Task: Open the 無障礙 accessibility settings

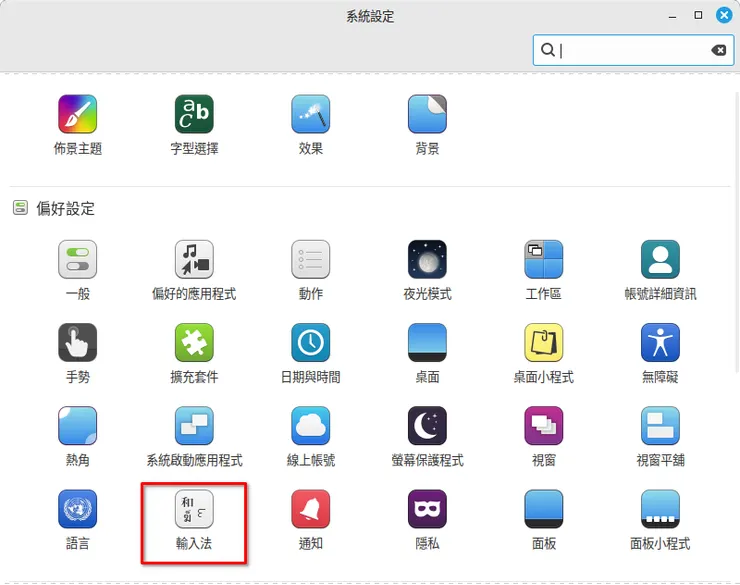Action: [x=660, y=353]
